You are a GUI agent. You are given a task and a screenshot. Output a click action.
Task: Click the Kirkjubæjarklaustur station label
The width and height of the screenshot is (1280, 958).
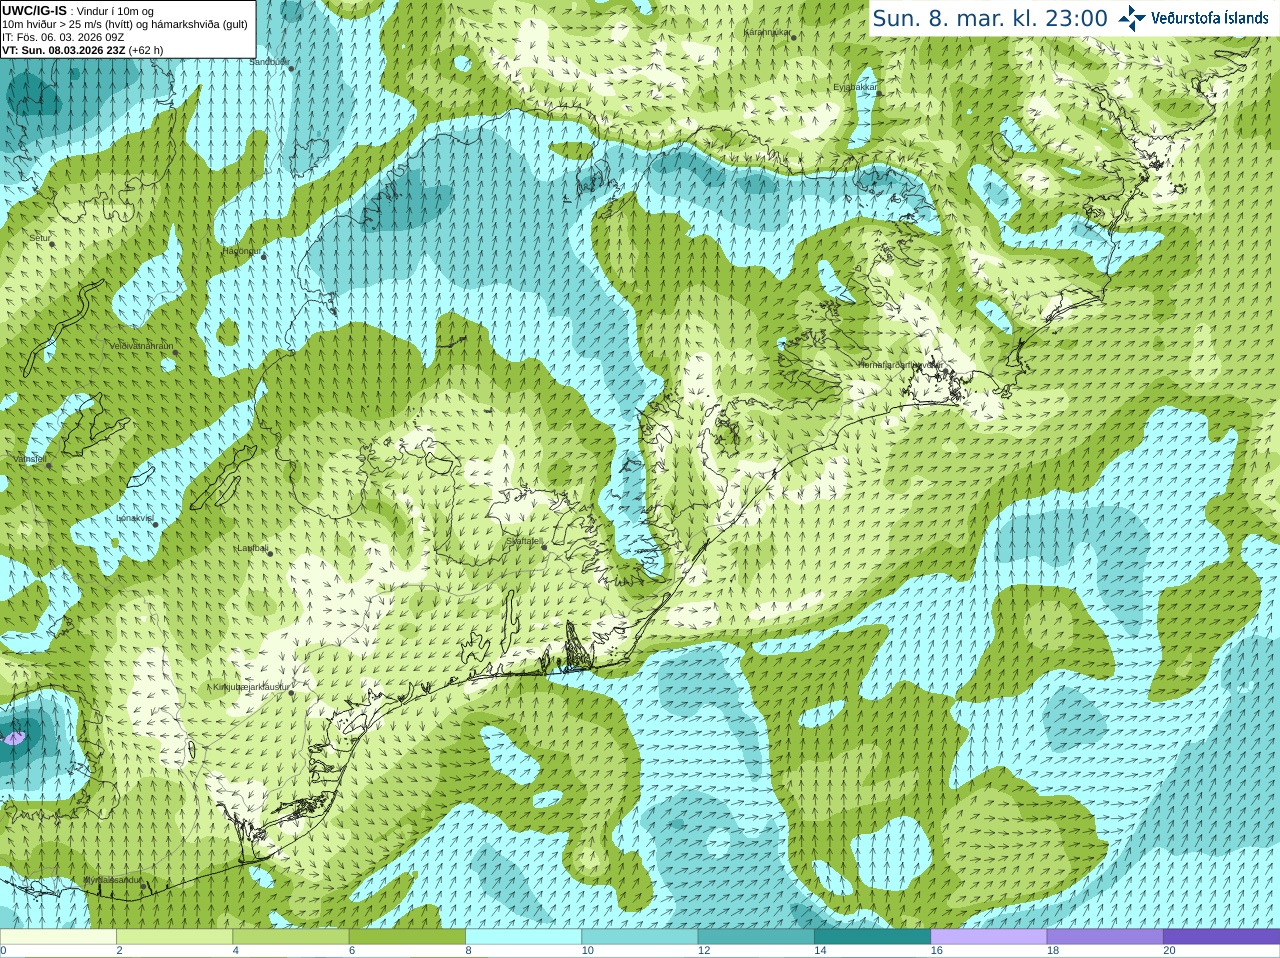(x=251, y=687)
